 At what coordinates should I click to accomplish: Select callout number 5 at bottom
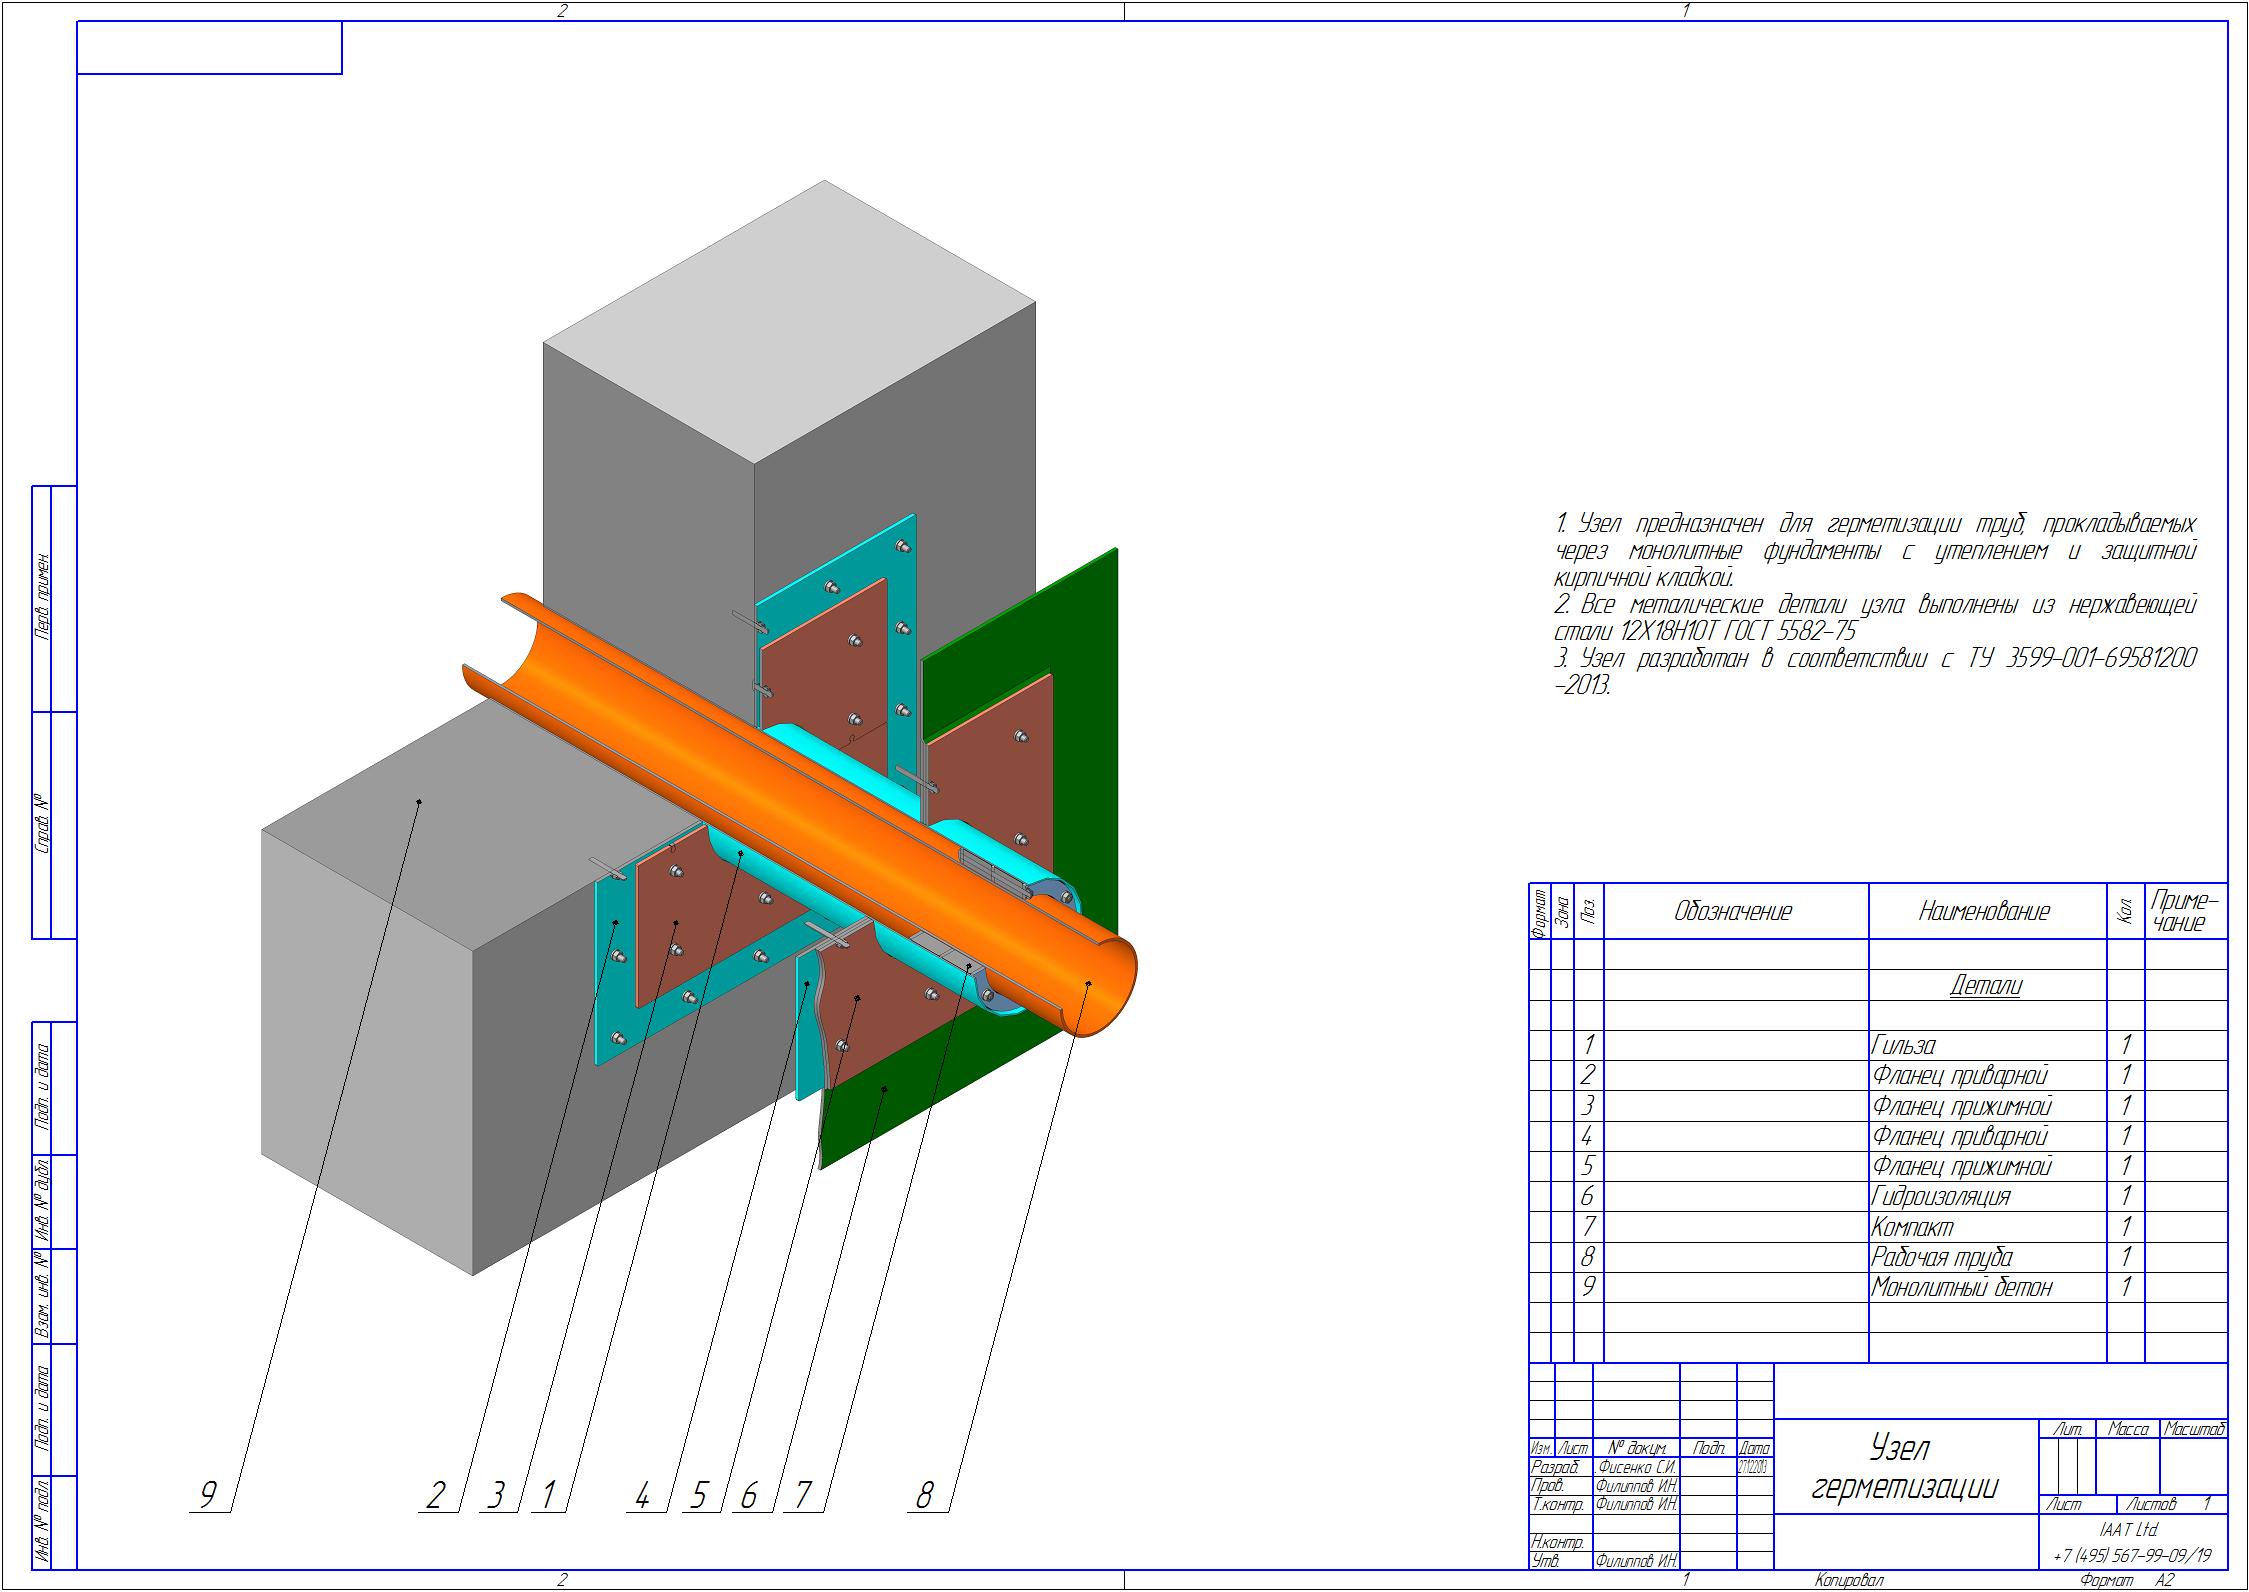point(698,1495)
